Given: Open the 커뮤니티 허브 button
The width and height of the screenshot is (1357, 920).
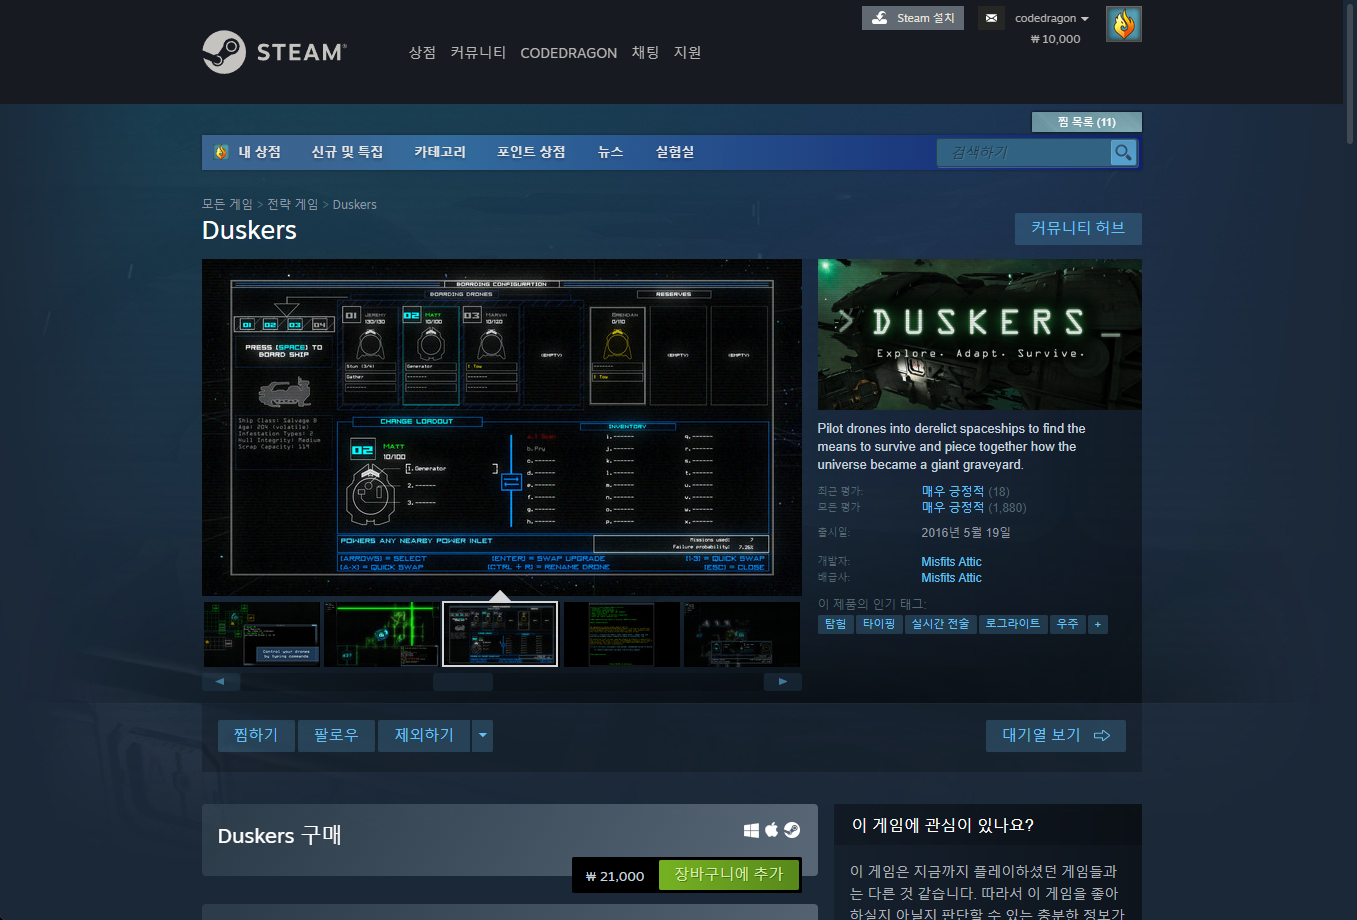Looking at the screenshot, I should [1078, 228].
